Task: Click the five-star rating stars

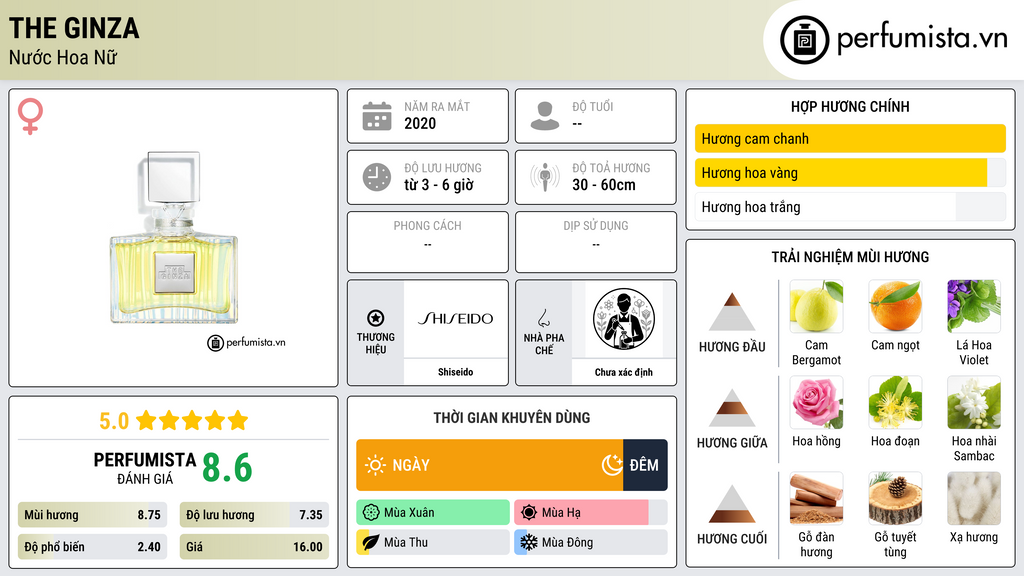Action: [192, 421]
